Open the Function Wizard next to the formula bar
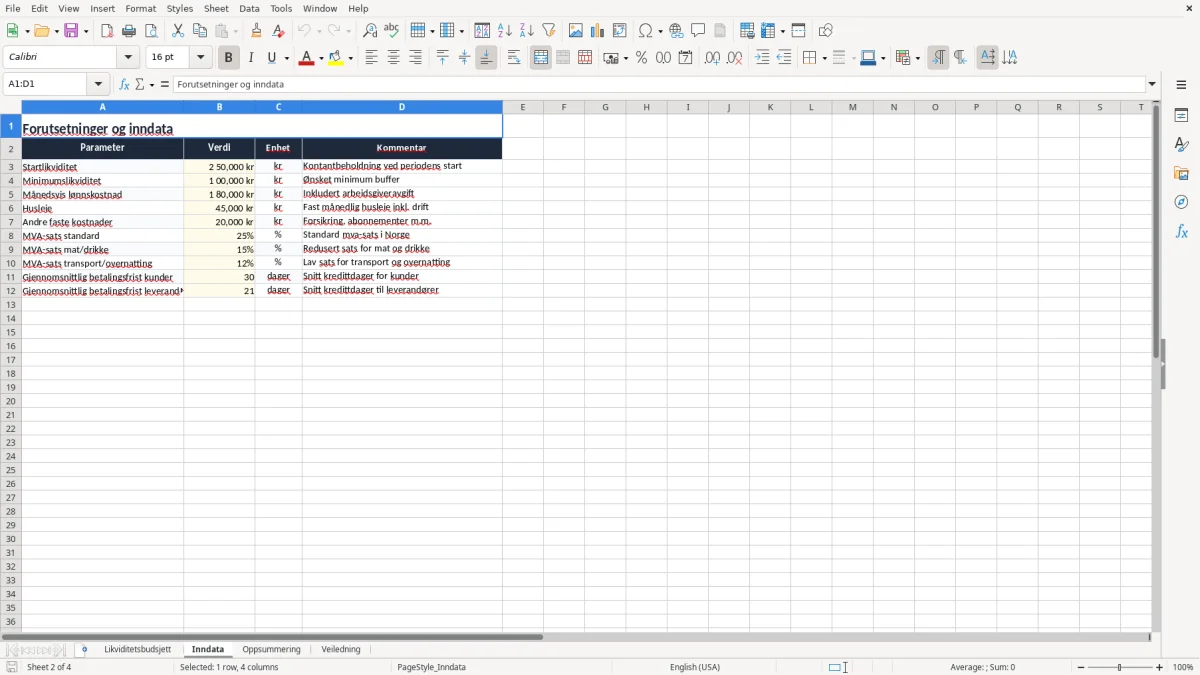This screenshot has height=675, width=1200. click(x=124, y=85)
